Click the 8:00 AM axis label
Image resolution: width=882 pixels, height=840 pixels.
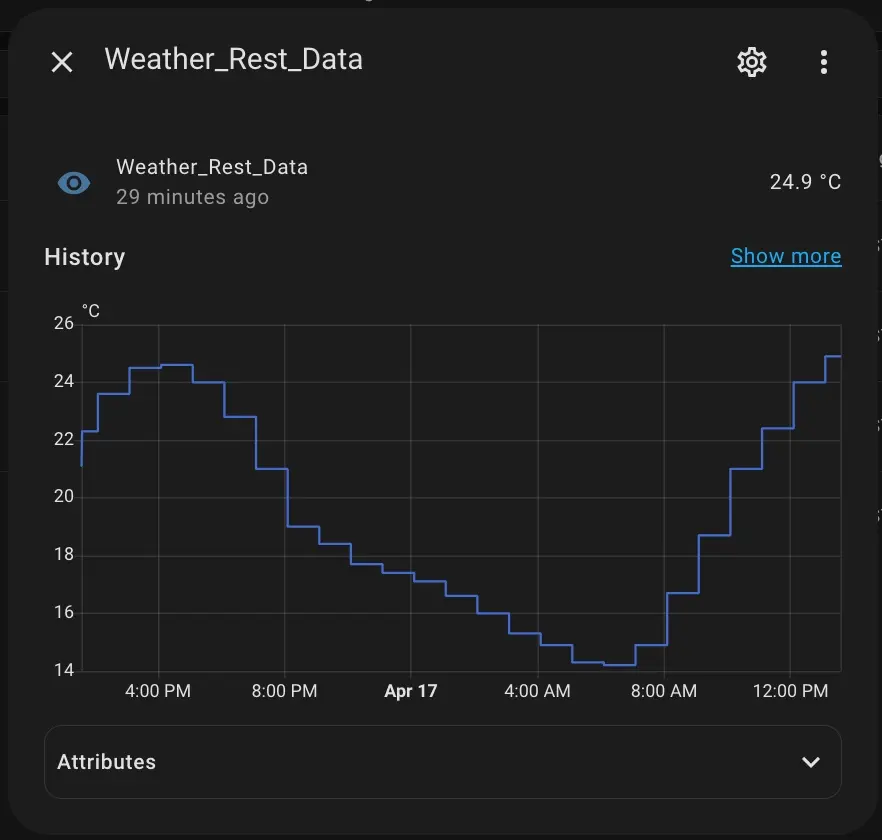click(664, 691)
